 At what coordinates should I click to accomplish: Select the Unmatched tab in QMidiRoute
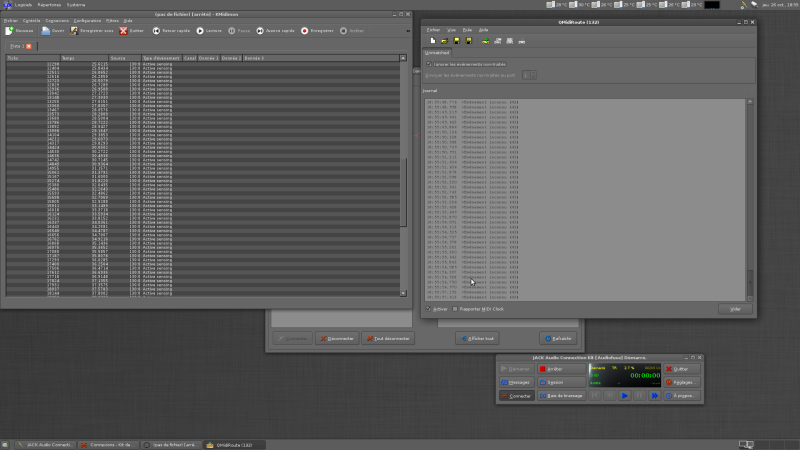(437, 52)
